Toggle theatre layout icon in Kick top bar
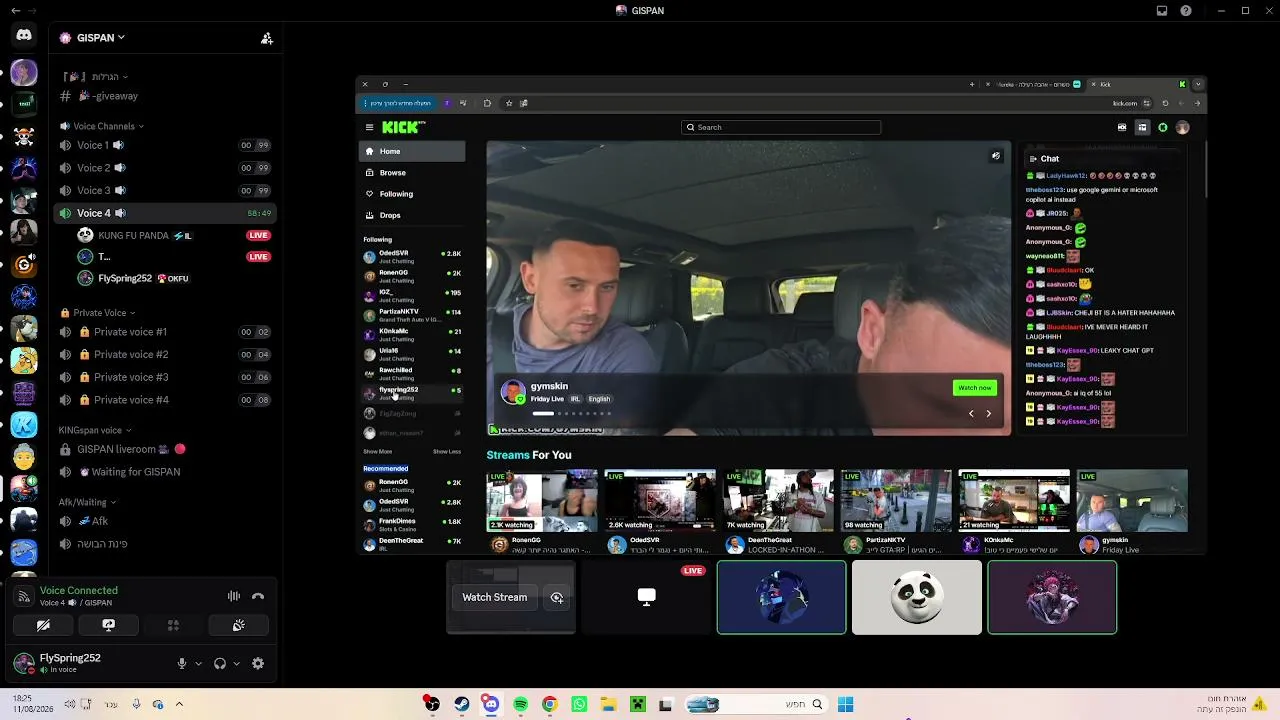This screenshot has width=1280, height=720. click(1142, 127)
